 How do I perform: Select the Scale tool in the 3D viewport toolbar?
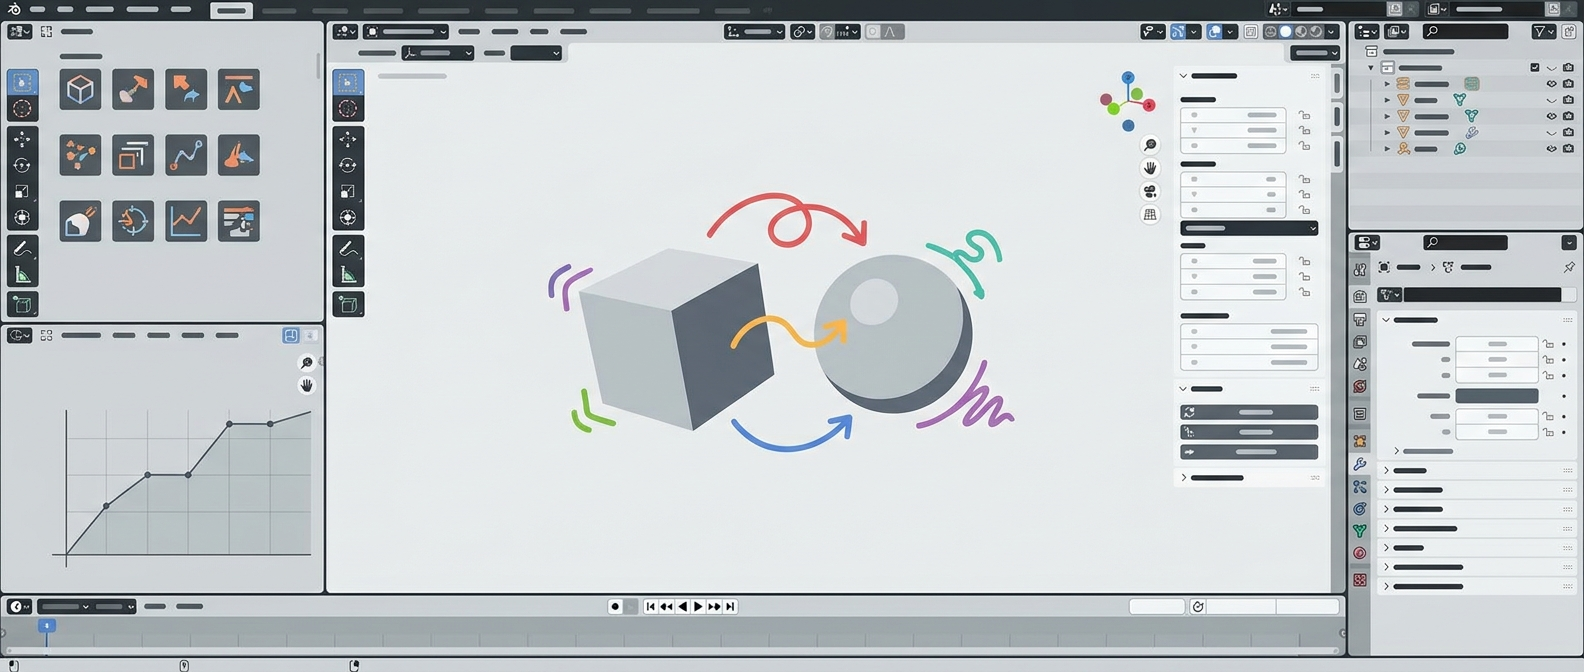(348, 191)
